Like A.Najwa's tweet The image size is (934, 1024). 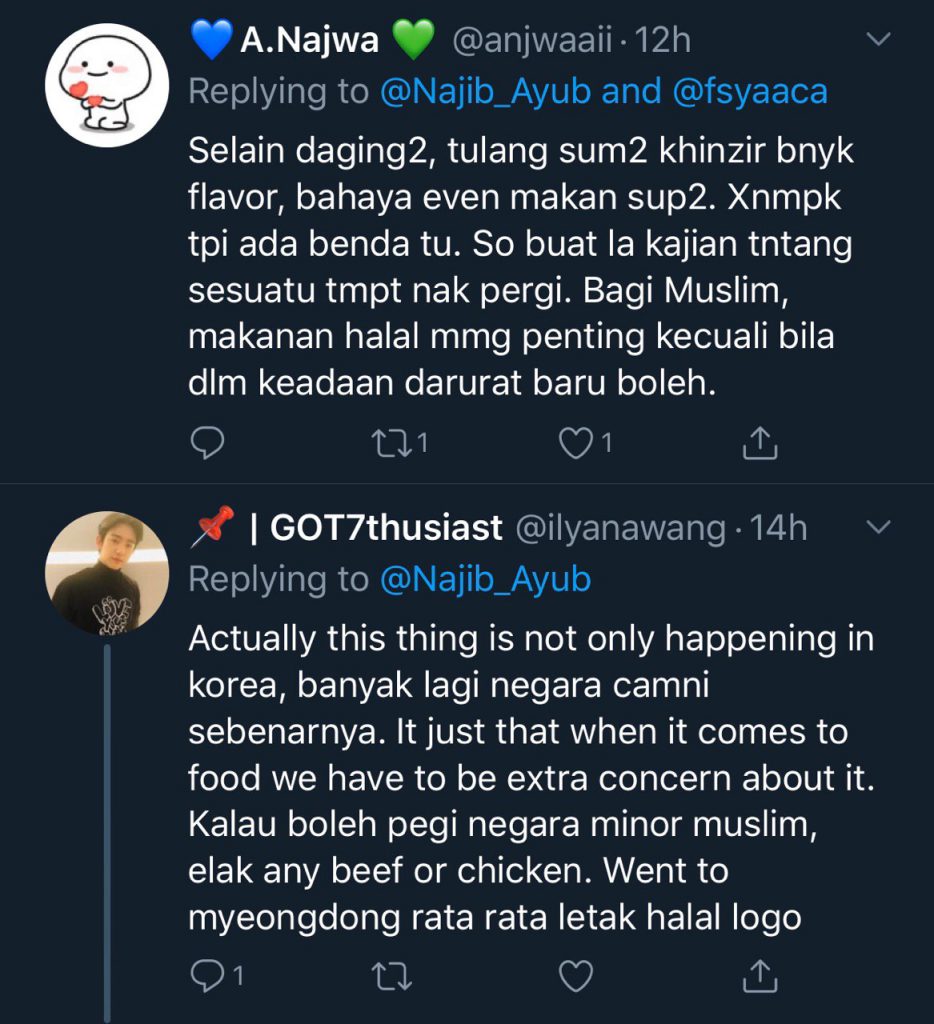click(577, 443)
